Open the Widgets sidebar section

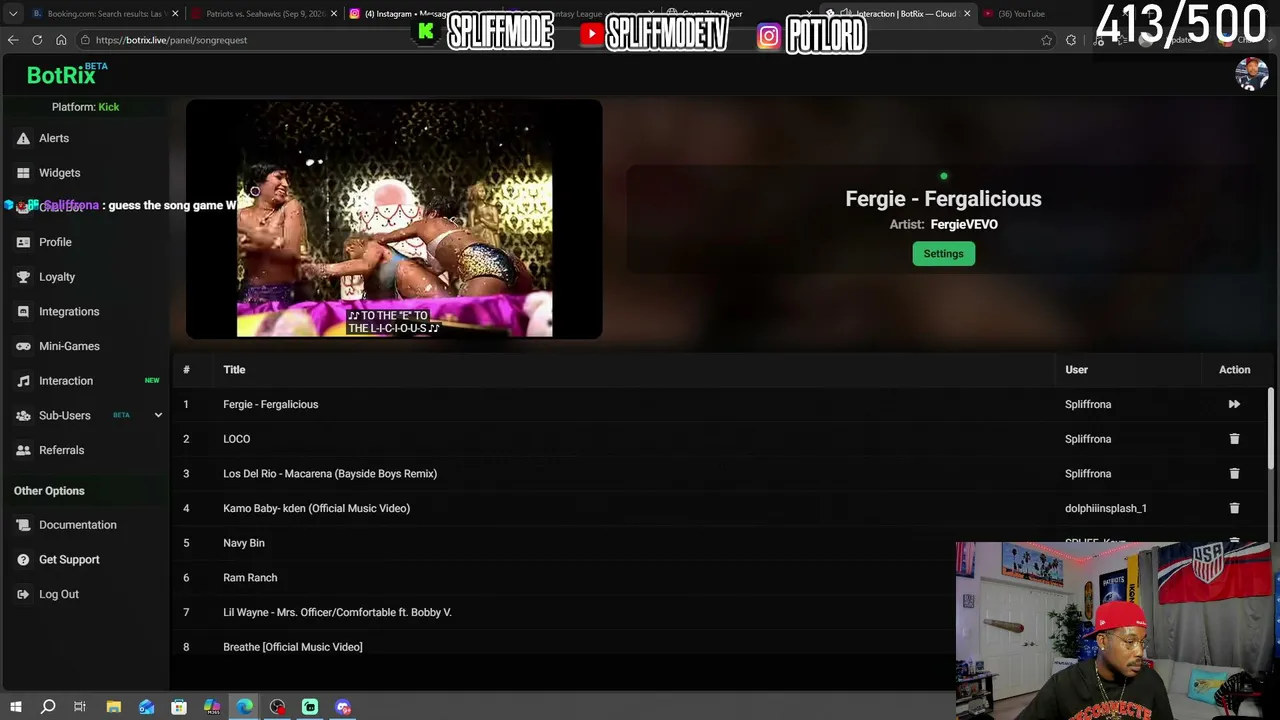click(59, 173)
